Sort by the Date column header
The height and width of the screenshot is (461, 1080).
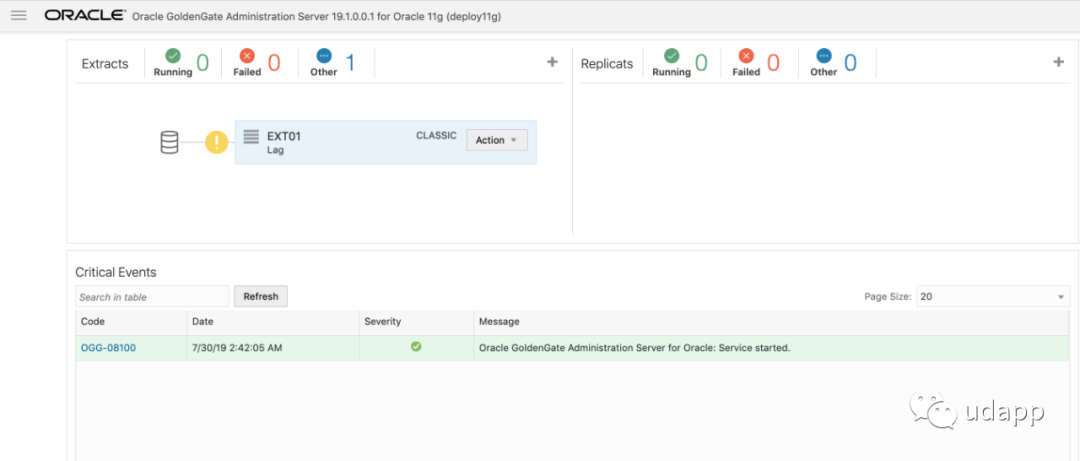pyautogui.click(x=203, y=322)
